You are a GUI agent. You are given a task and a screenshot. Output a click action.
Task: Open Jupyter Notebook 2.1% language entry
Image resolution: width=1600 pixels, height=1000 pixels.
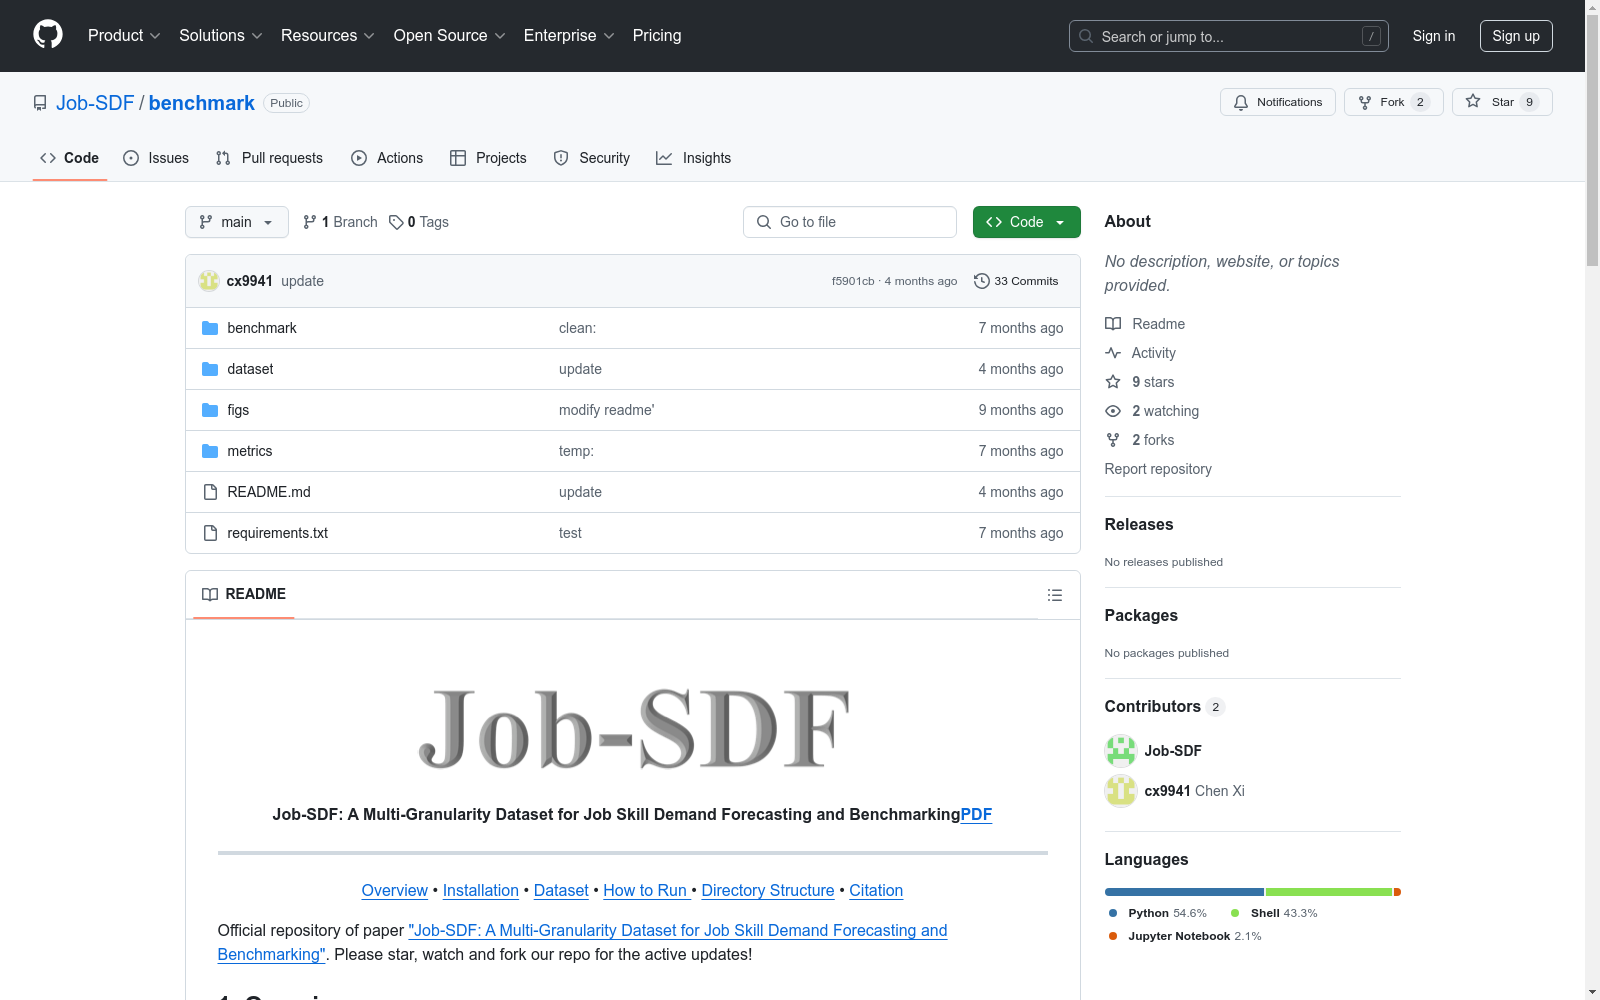pyautogui.click(x=1186, y=936)
